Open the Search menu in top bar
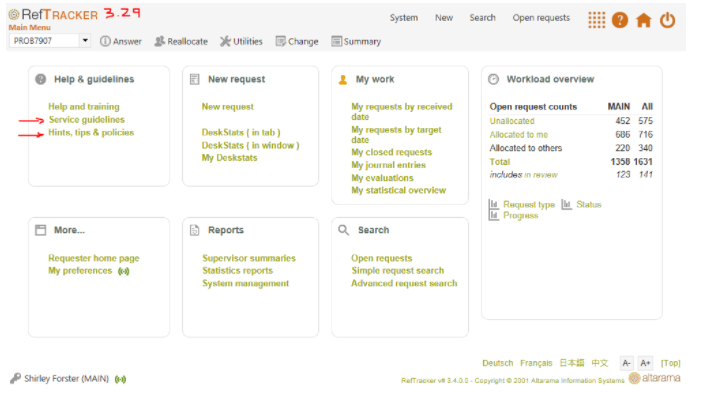This screenshot has height=397, width=704. point(483,18)
